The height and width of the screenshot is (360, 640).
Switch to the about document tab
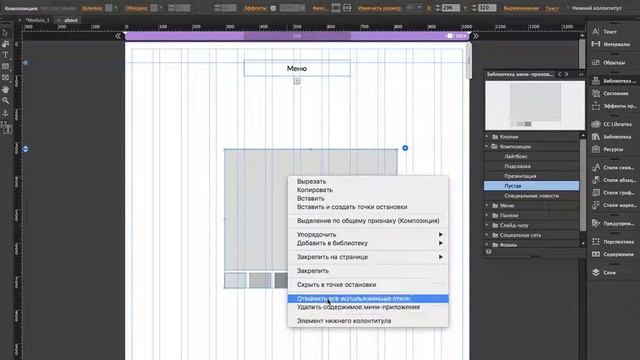pos(71,20)
